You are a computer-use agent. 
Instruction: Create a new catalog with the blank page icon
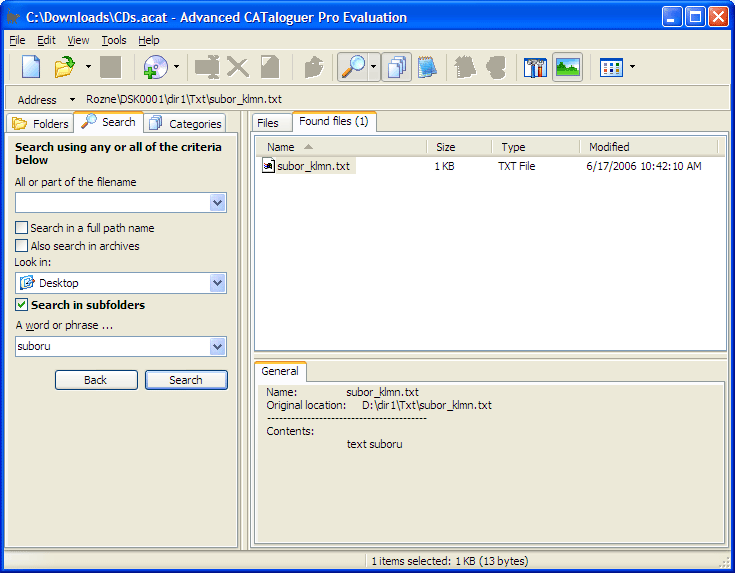pos(31,67)
